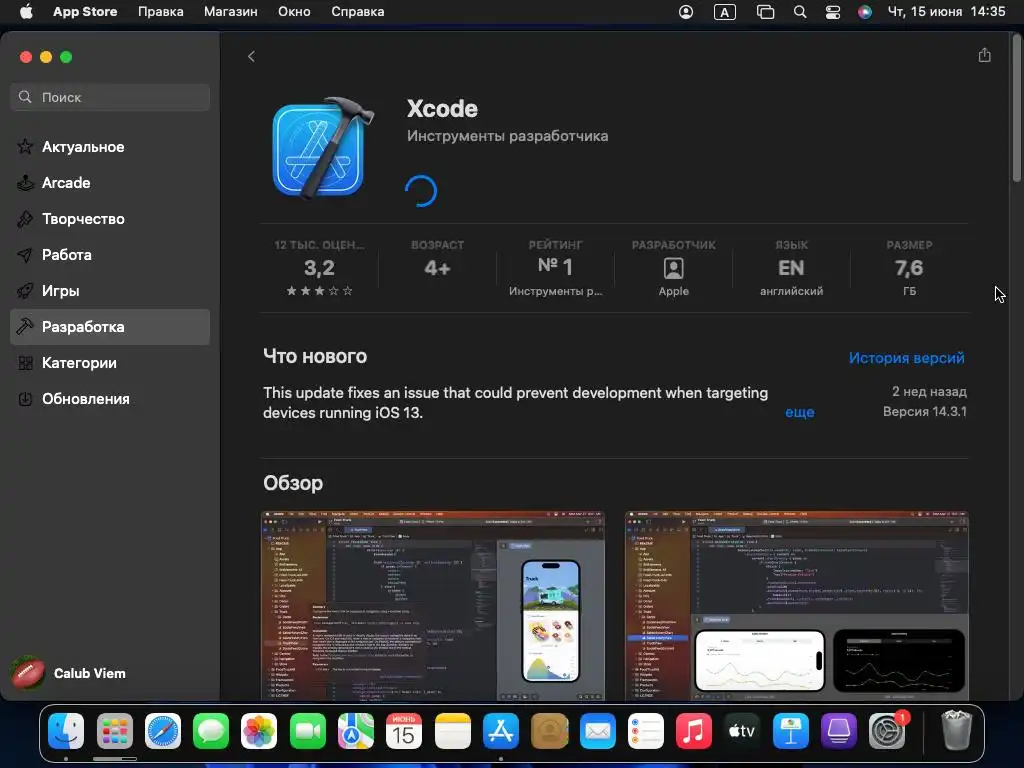
Task: Open the Магазин menu
Action: point(231,12)
